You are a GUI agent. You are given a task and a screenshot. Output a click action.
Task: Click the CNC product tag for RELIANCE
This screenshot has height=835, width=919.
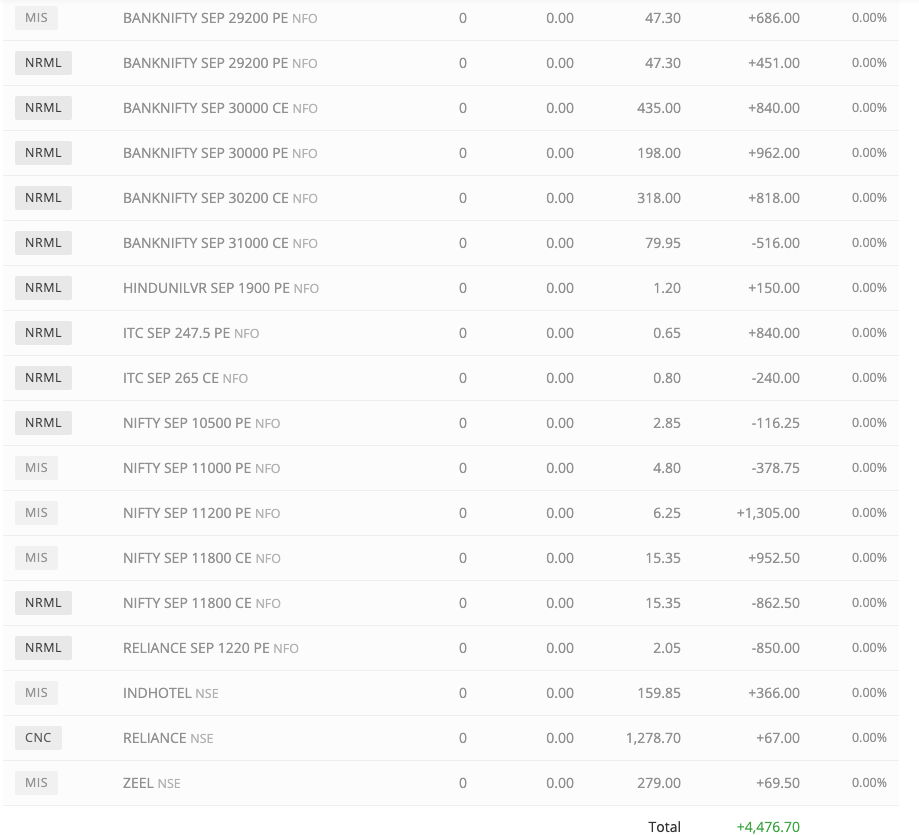pos(38,738)
